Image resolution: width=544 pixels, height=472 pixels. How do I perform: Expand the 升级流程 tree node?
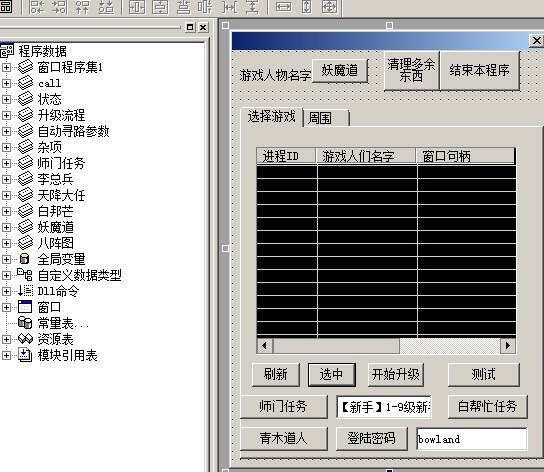pyautogui.click(x=6, y=115)
